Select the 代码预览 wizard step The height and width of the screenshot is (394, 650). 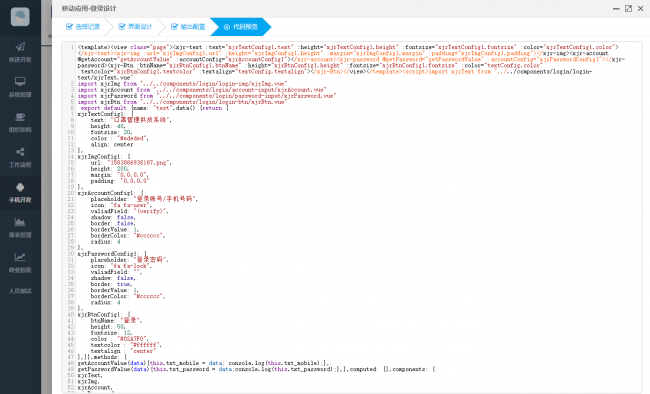tap(241, 27)
